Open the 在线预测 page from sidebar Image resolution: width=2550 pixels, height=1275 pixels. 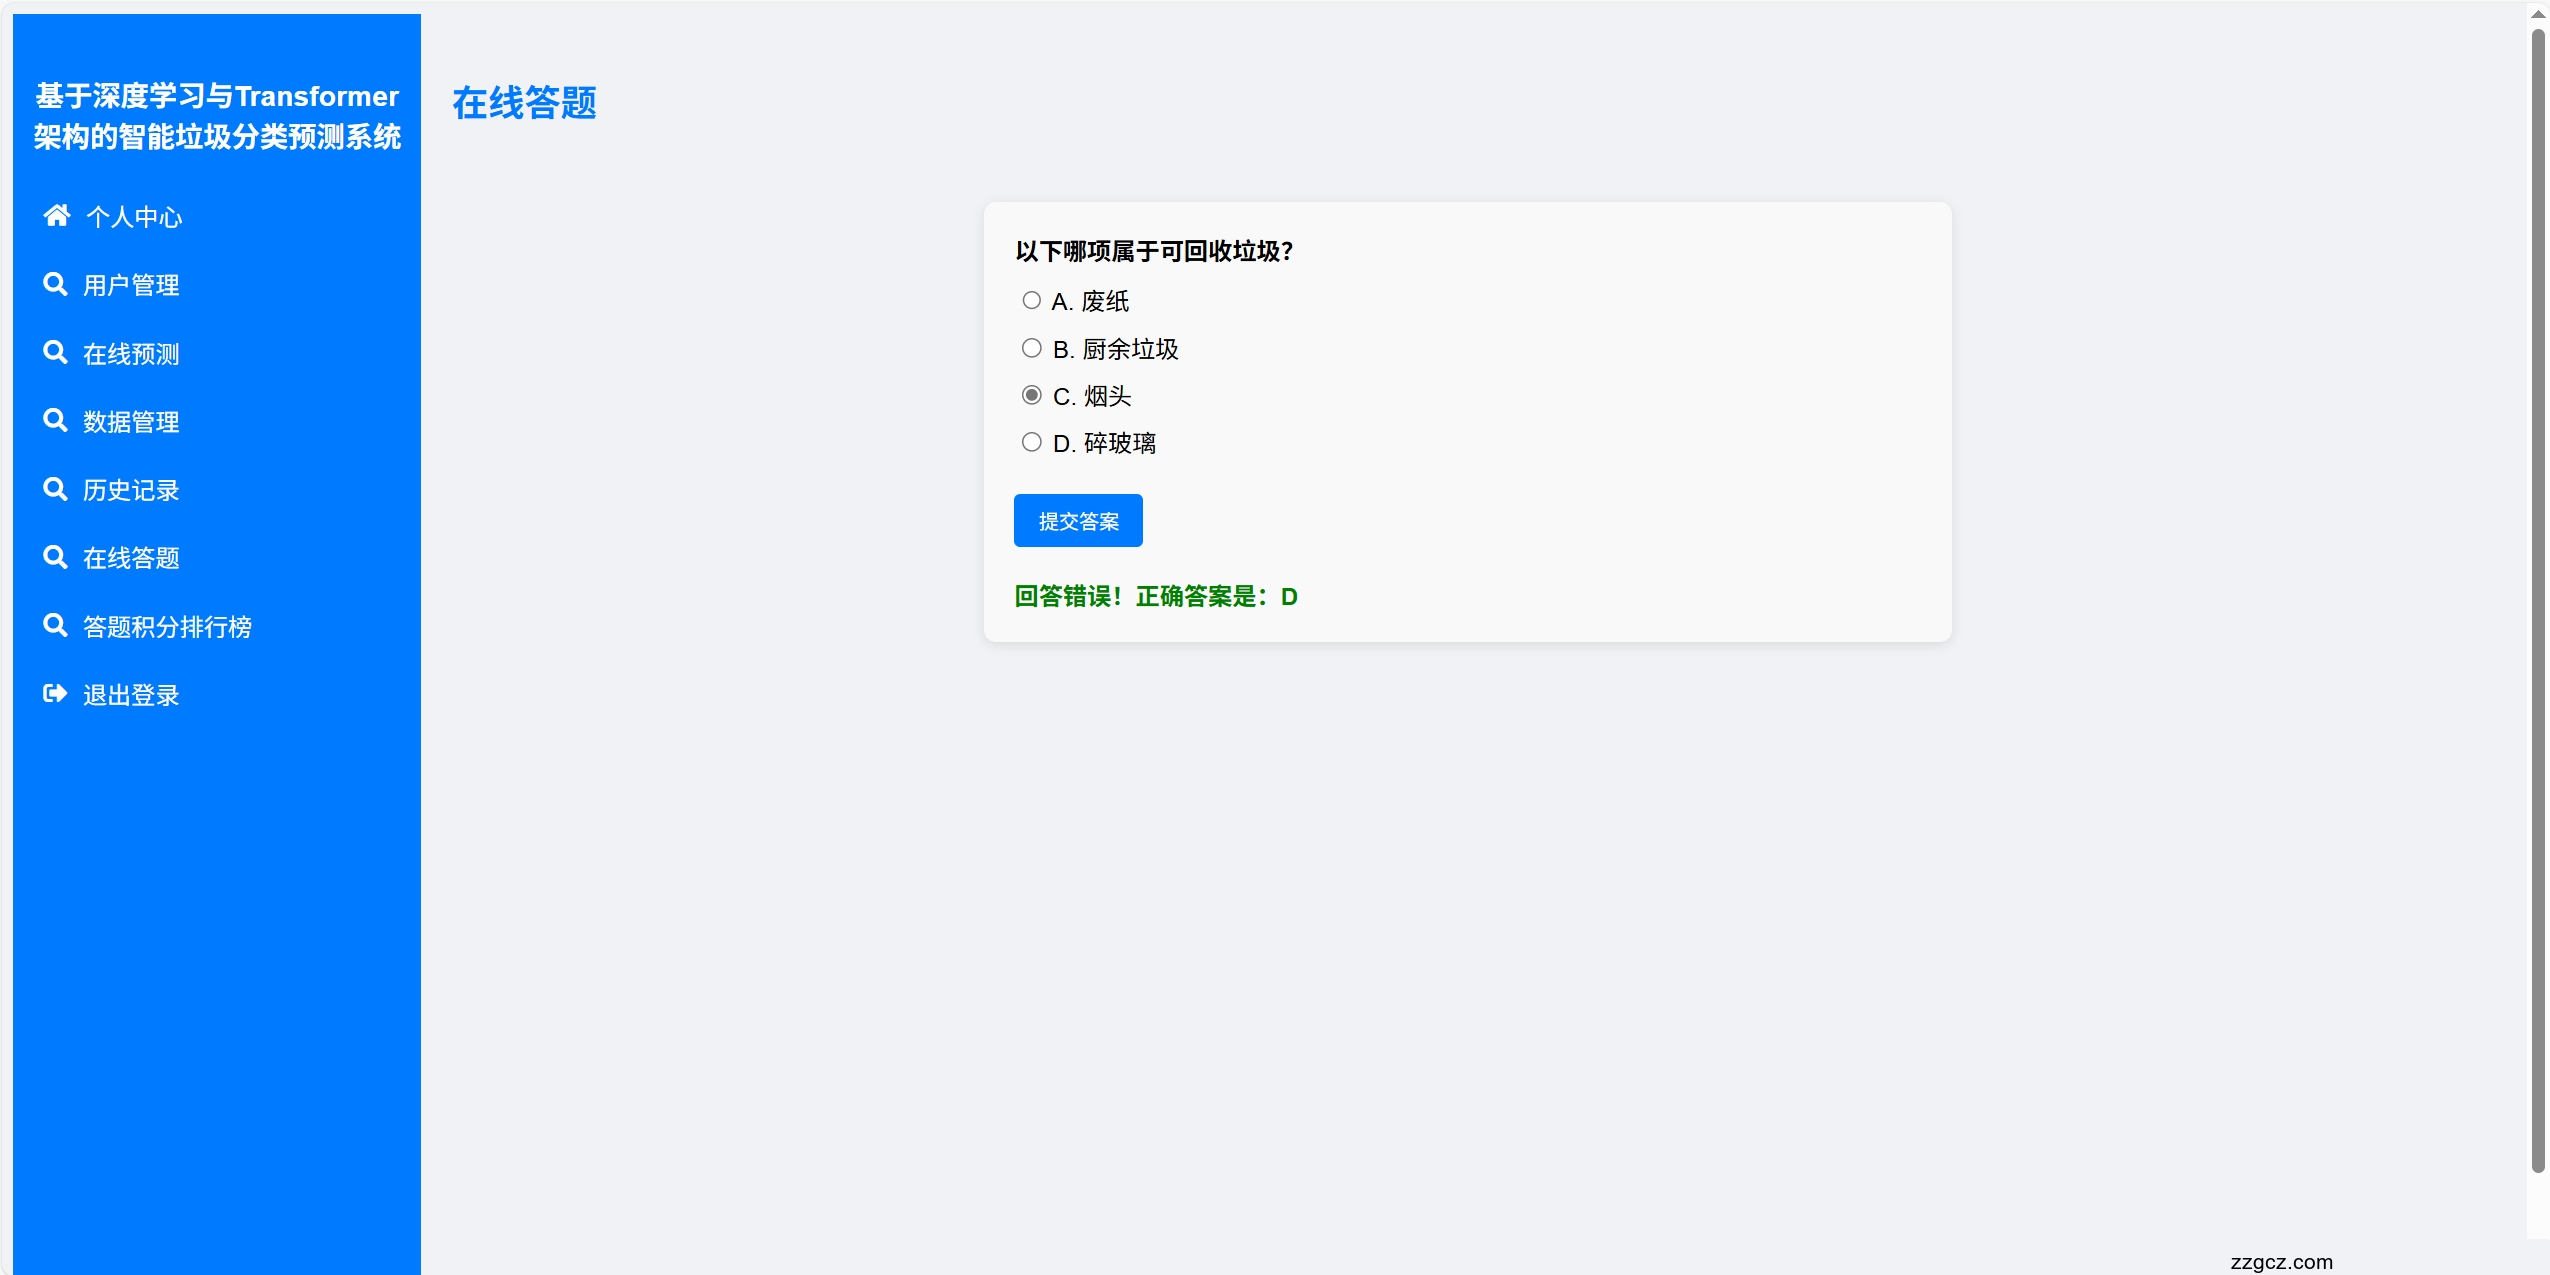[x=131, y=353]
